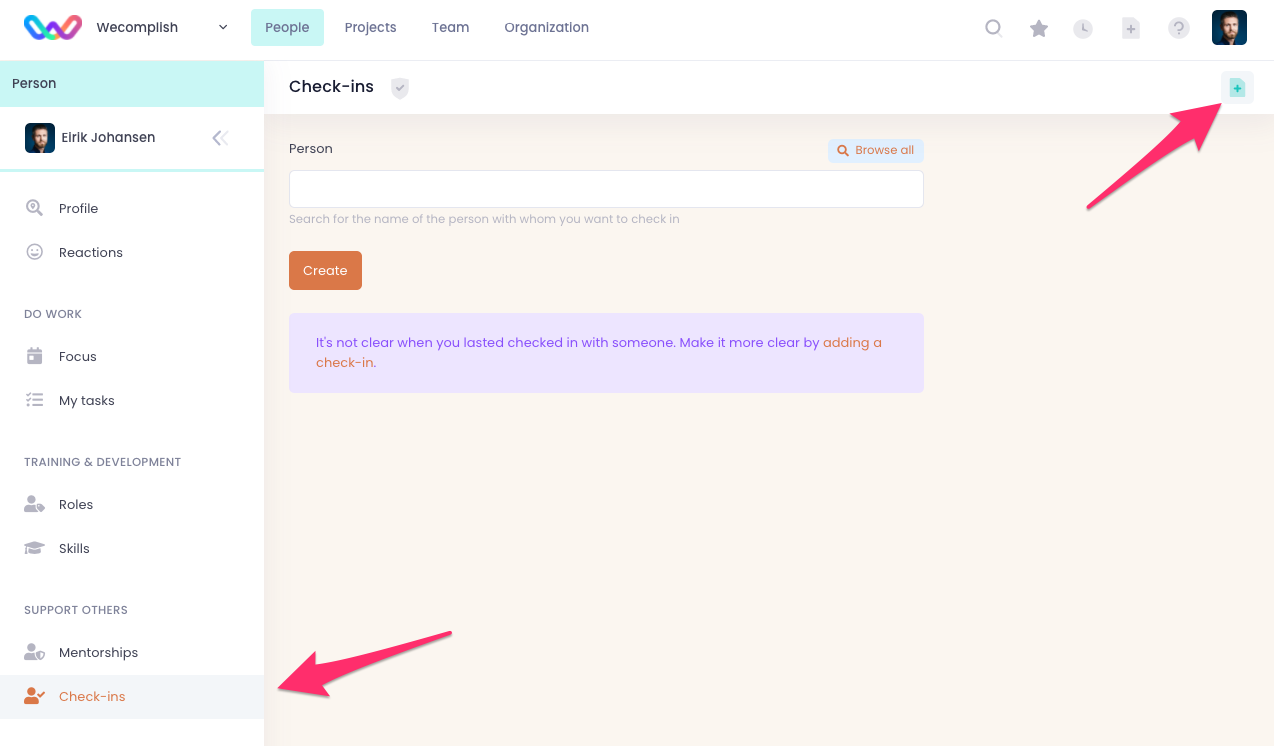Open recent history clock icon

1083,28
